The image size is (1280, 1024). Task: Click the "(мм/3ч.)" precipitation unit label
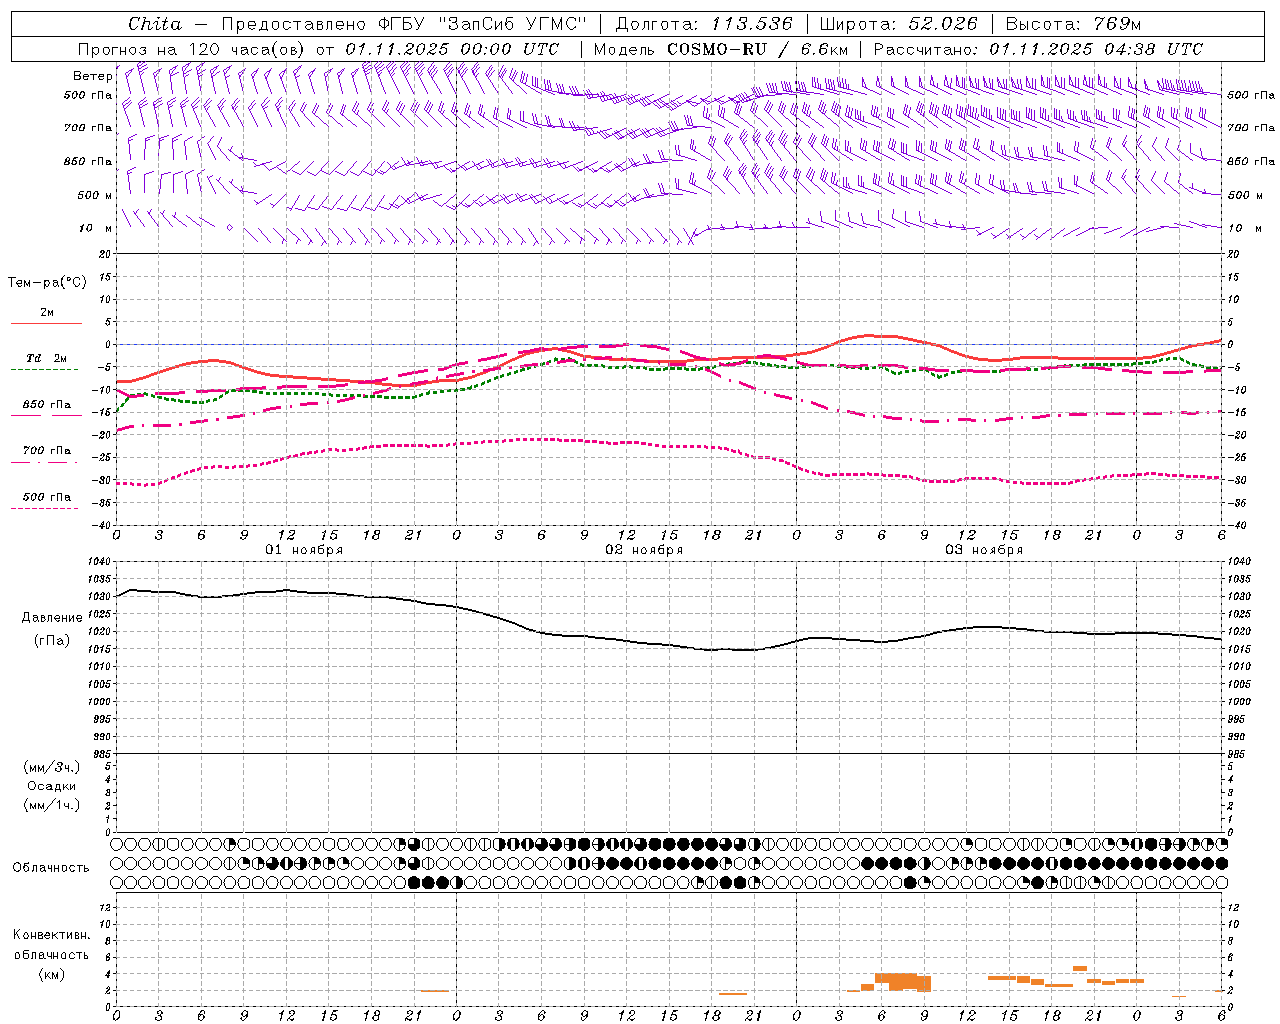52,767
